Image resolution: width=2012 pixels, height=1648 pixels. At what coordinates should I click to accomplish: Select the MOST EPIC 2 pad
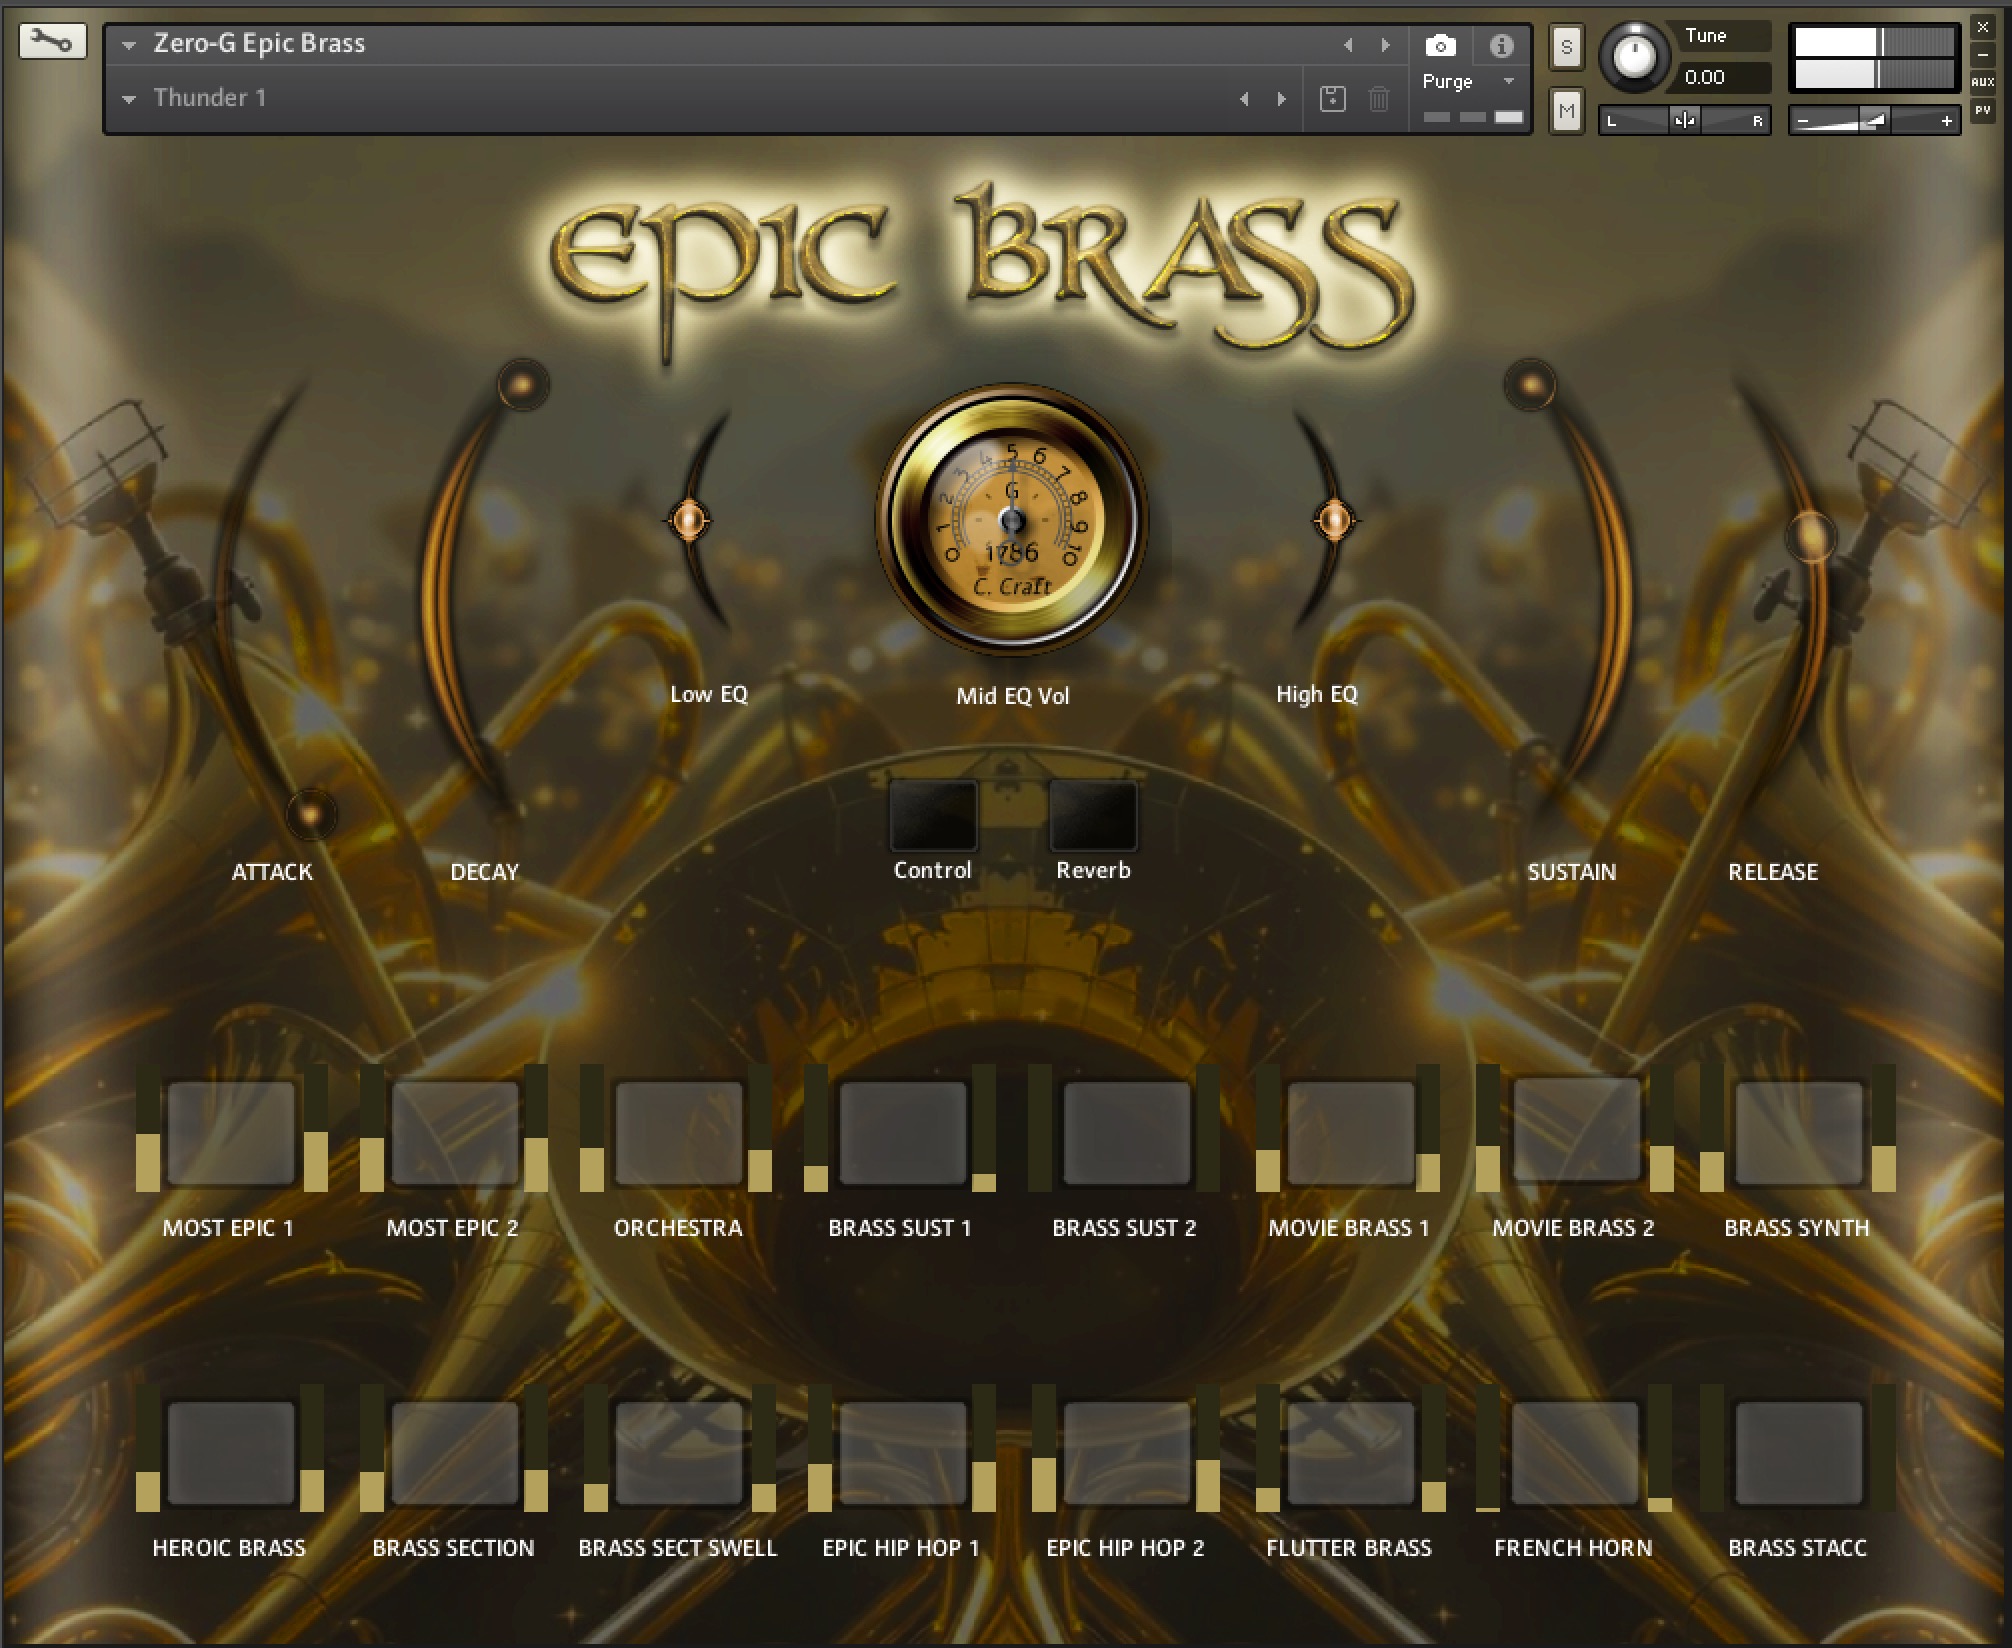pos(455,1133)
